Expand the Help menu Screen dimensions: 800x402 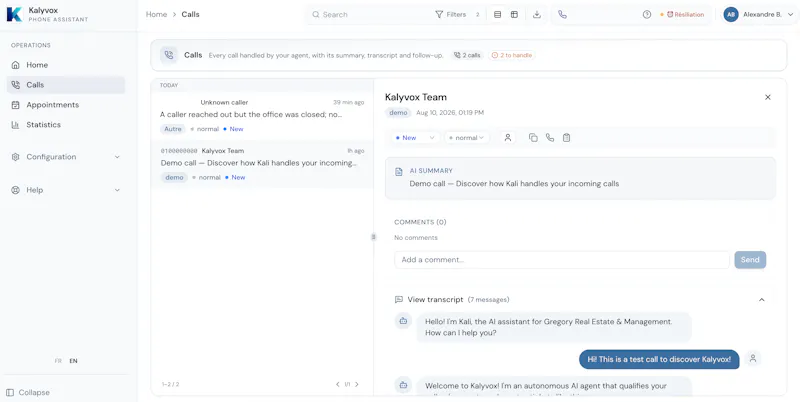click(66, 190)
